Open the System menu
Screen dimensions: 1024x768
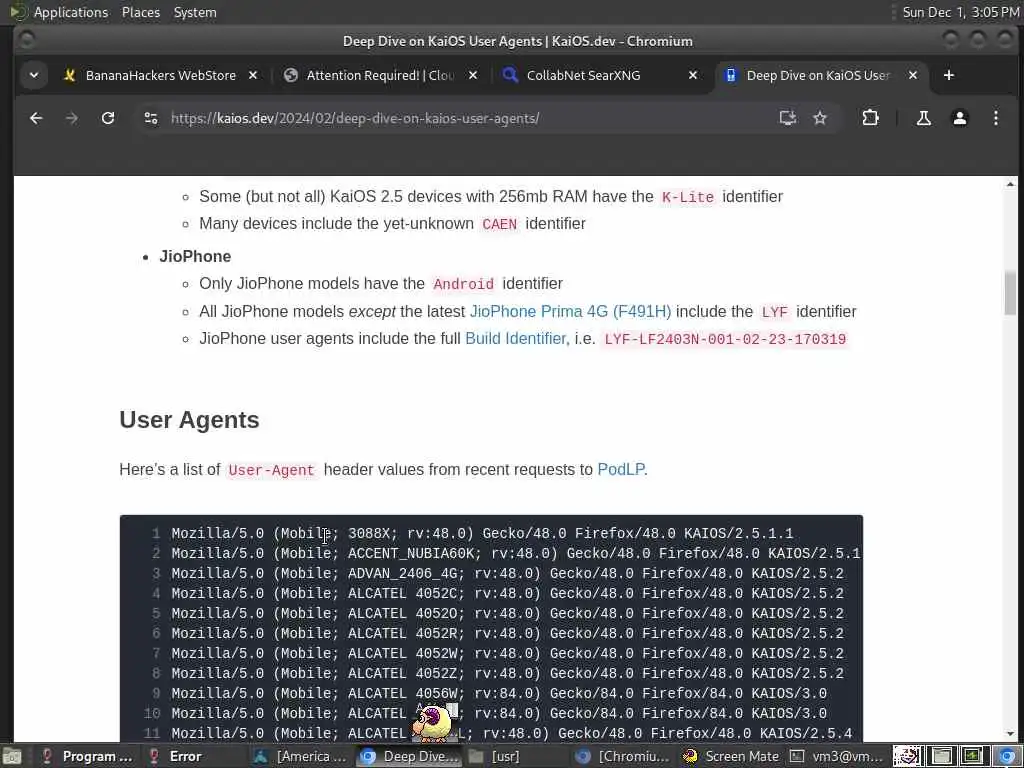(x=195, y=12)
